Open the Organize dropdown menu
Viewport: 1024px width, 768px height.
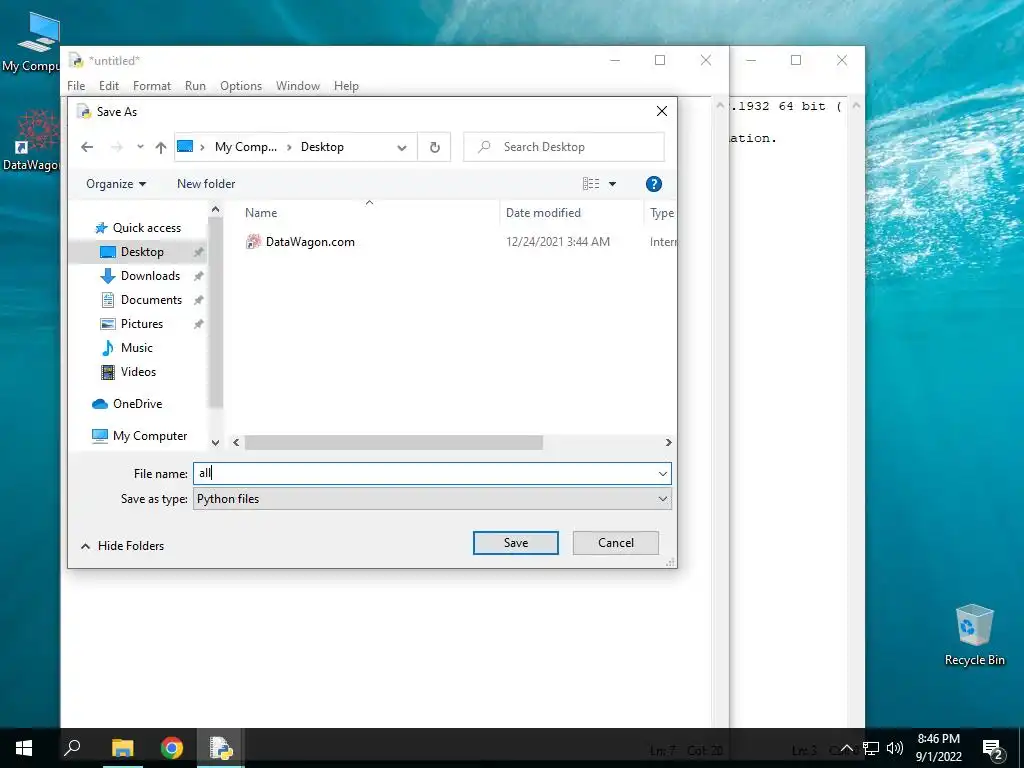[x=116, y=184]
